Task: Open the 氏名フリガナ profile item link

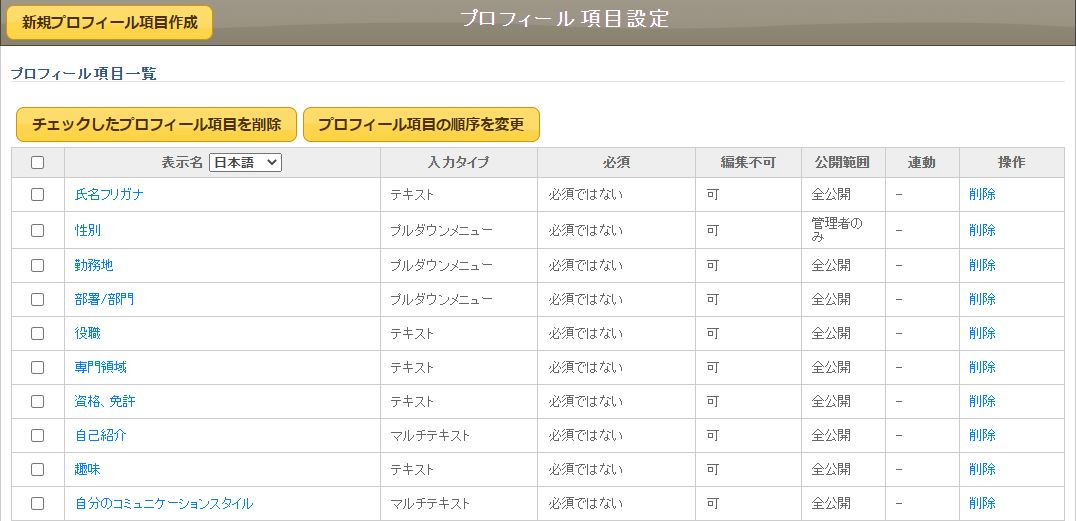Action: tap(109, 195)
